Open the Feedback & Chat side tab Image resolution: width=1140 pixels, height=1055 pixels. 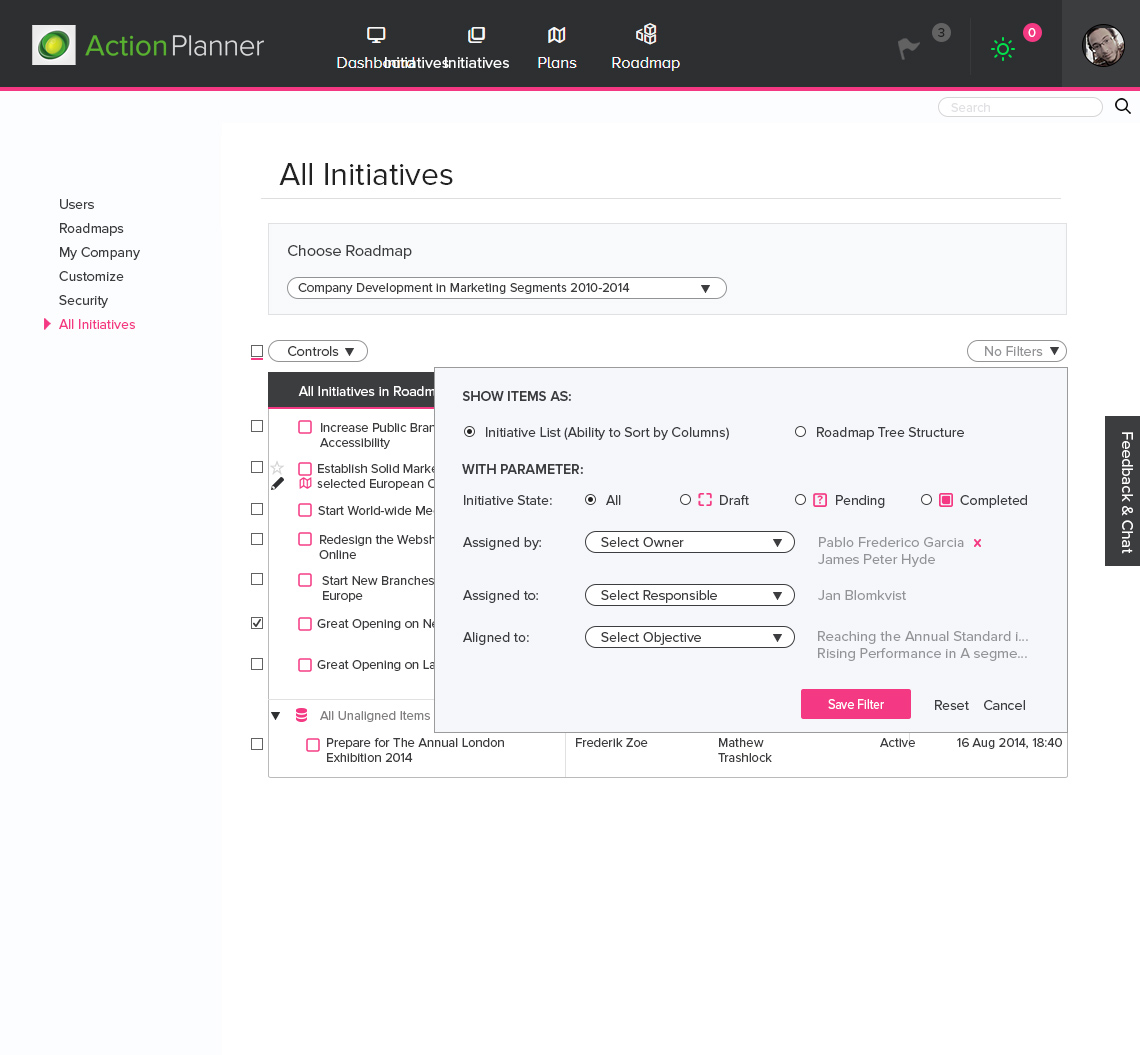1123,491
